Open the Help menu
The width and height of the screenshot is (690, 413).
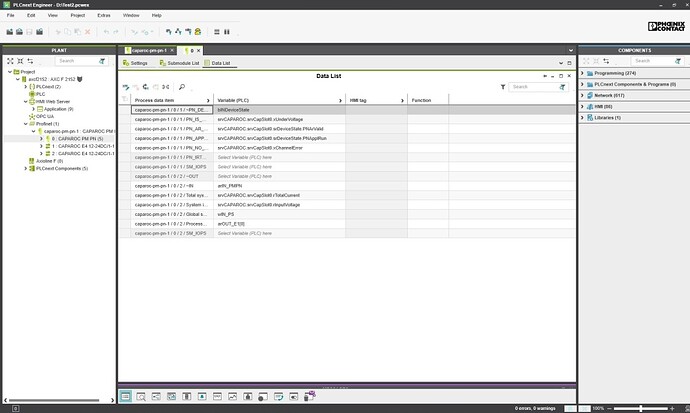point(157,15)
